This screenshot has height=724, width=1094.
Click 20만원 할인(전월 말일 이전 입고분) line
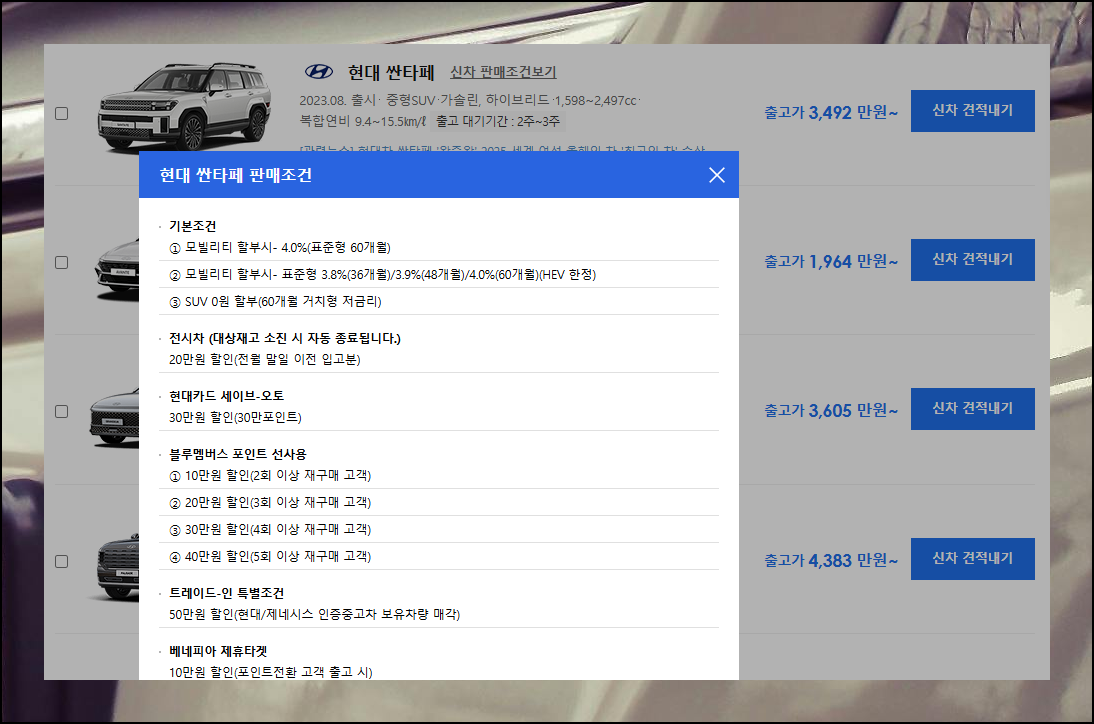(264, 359)
